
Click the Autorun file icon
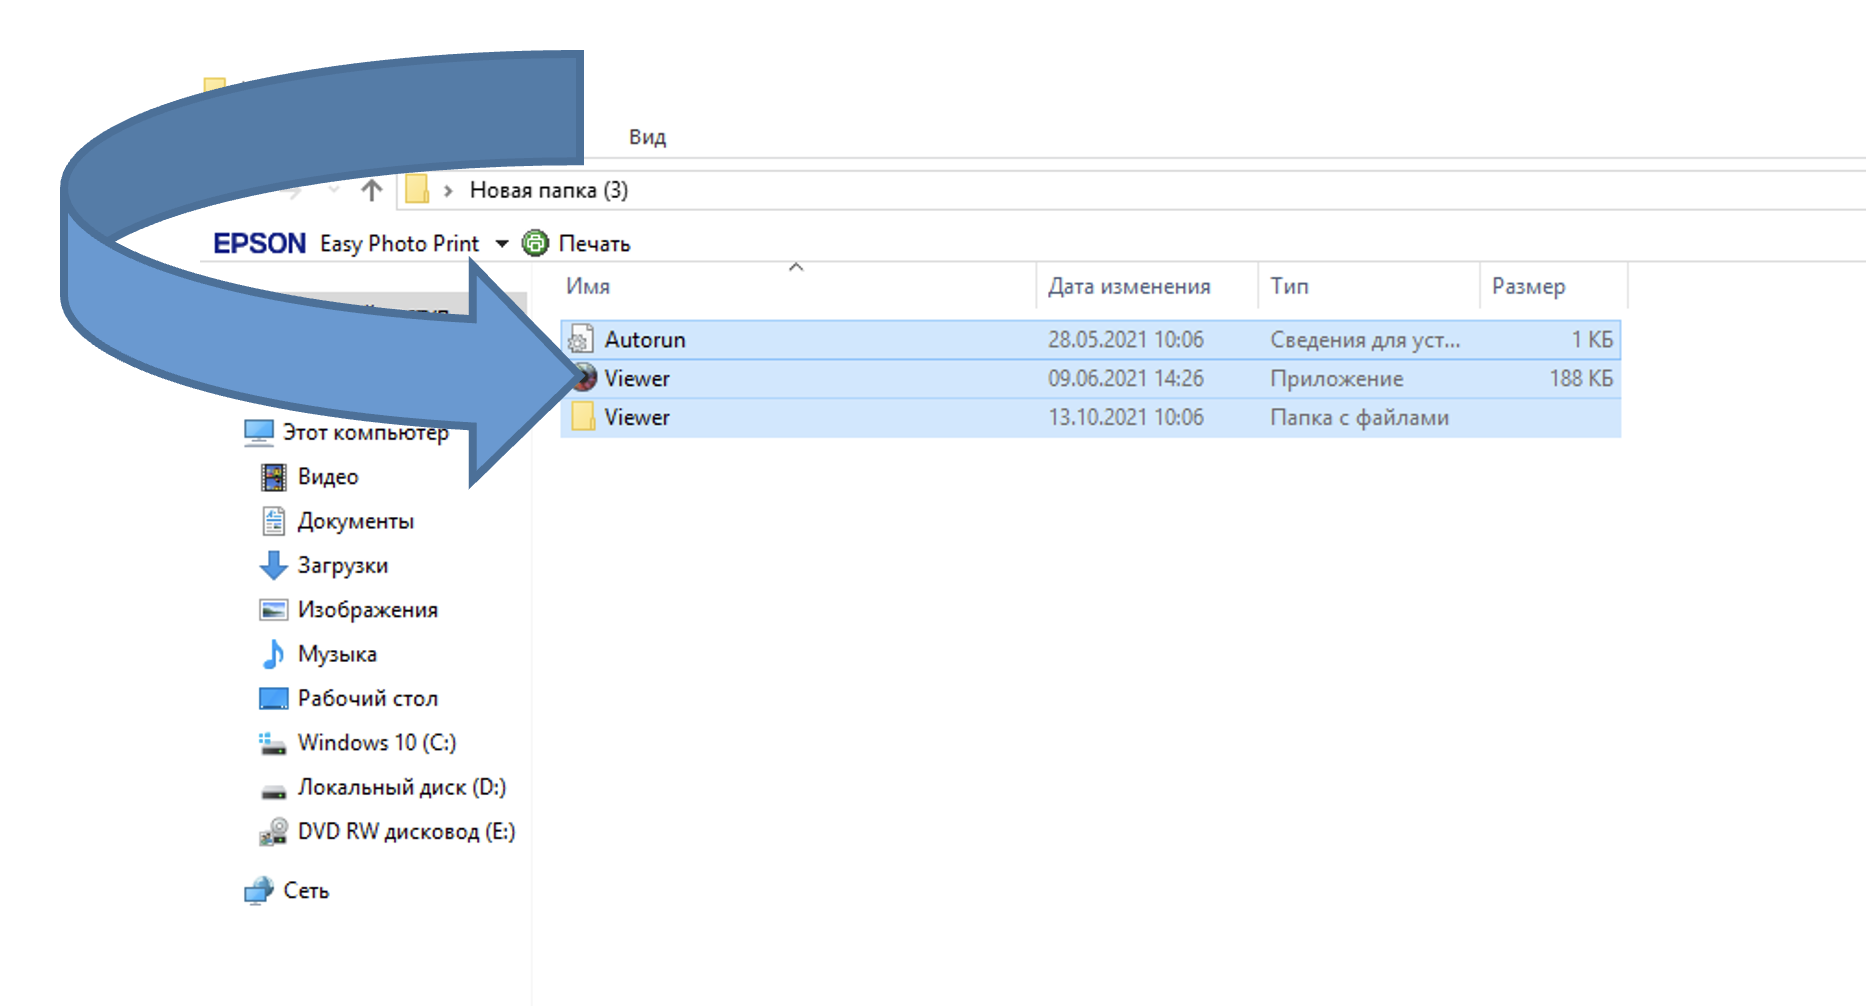tap(581, 340)
